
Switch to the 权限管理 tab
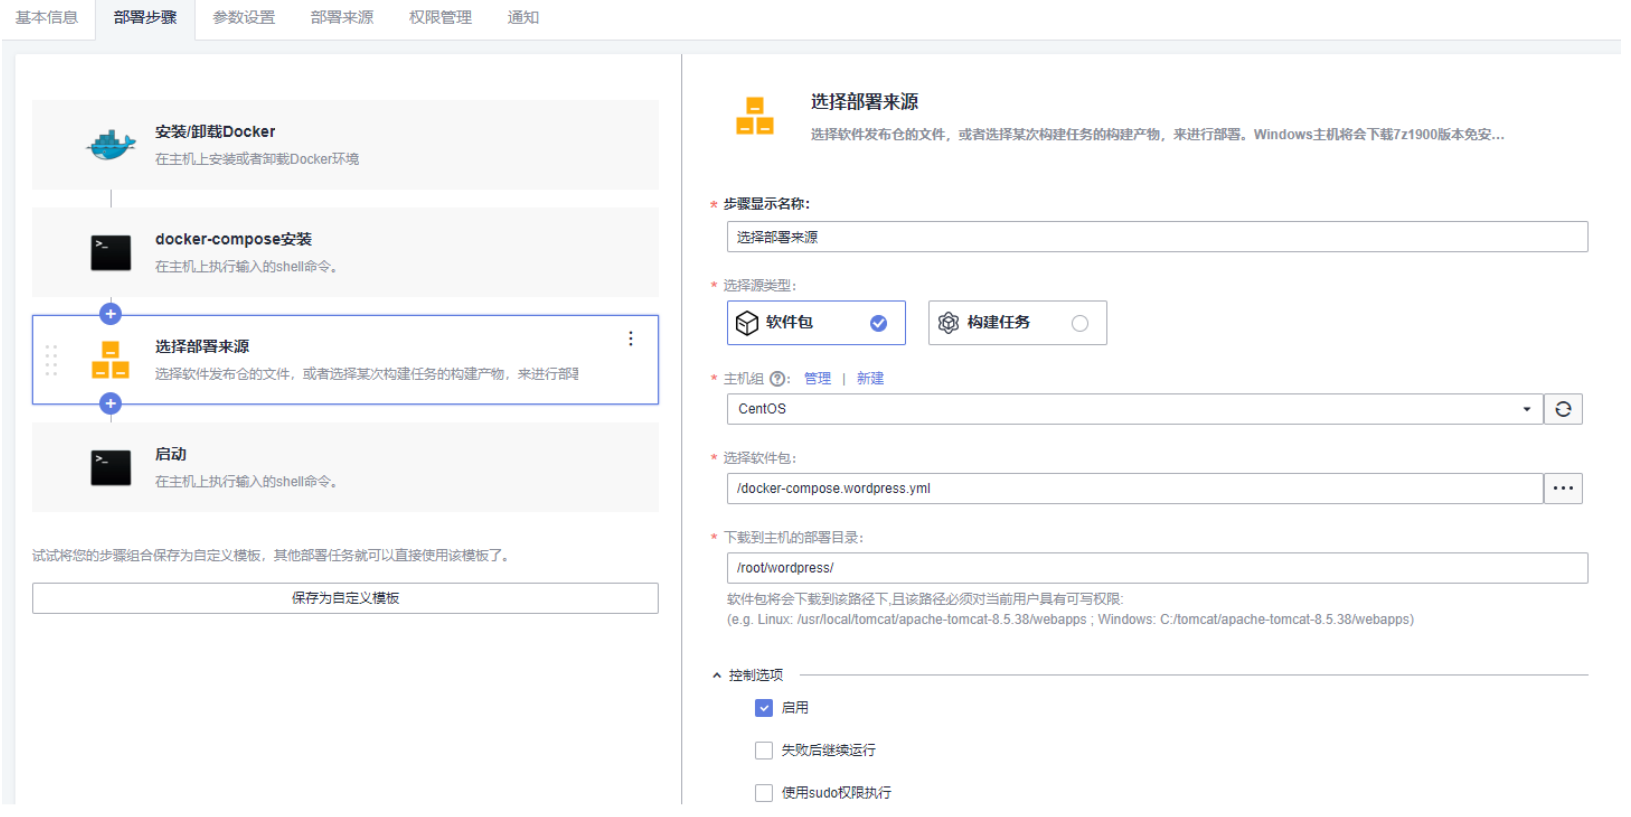point(440,18)
